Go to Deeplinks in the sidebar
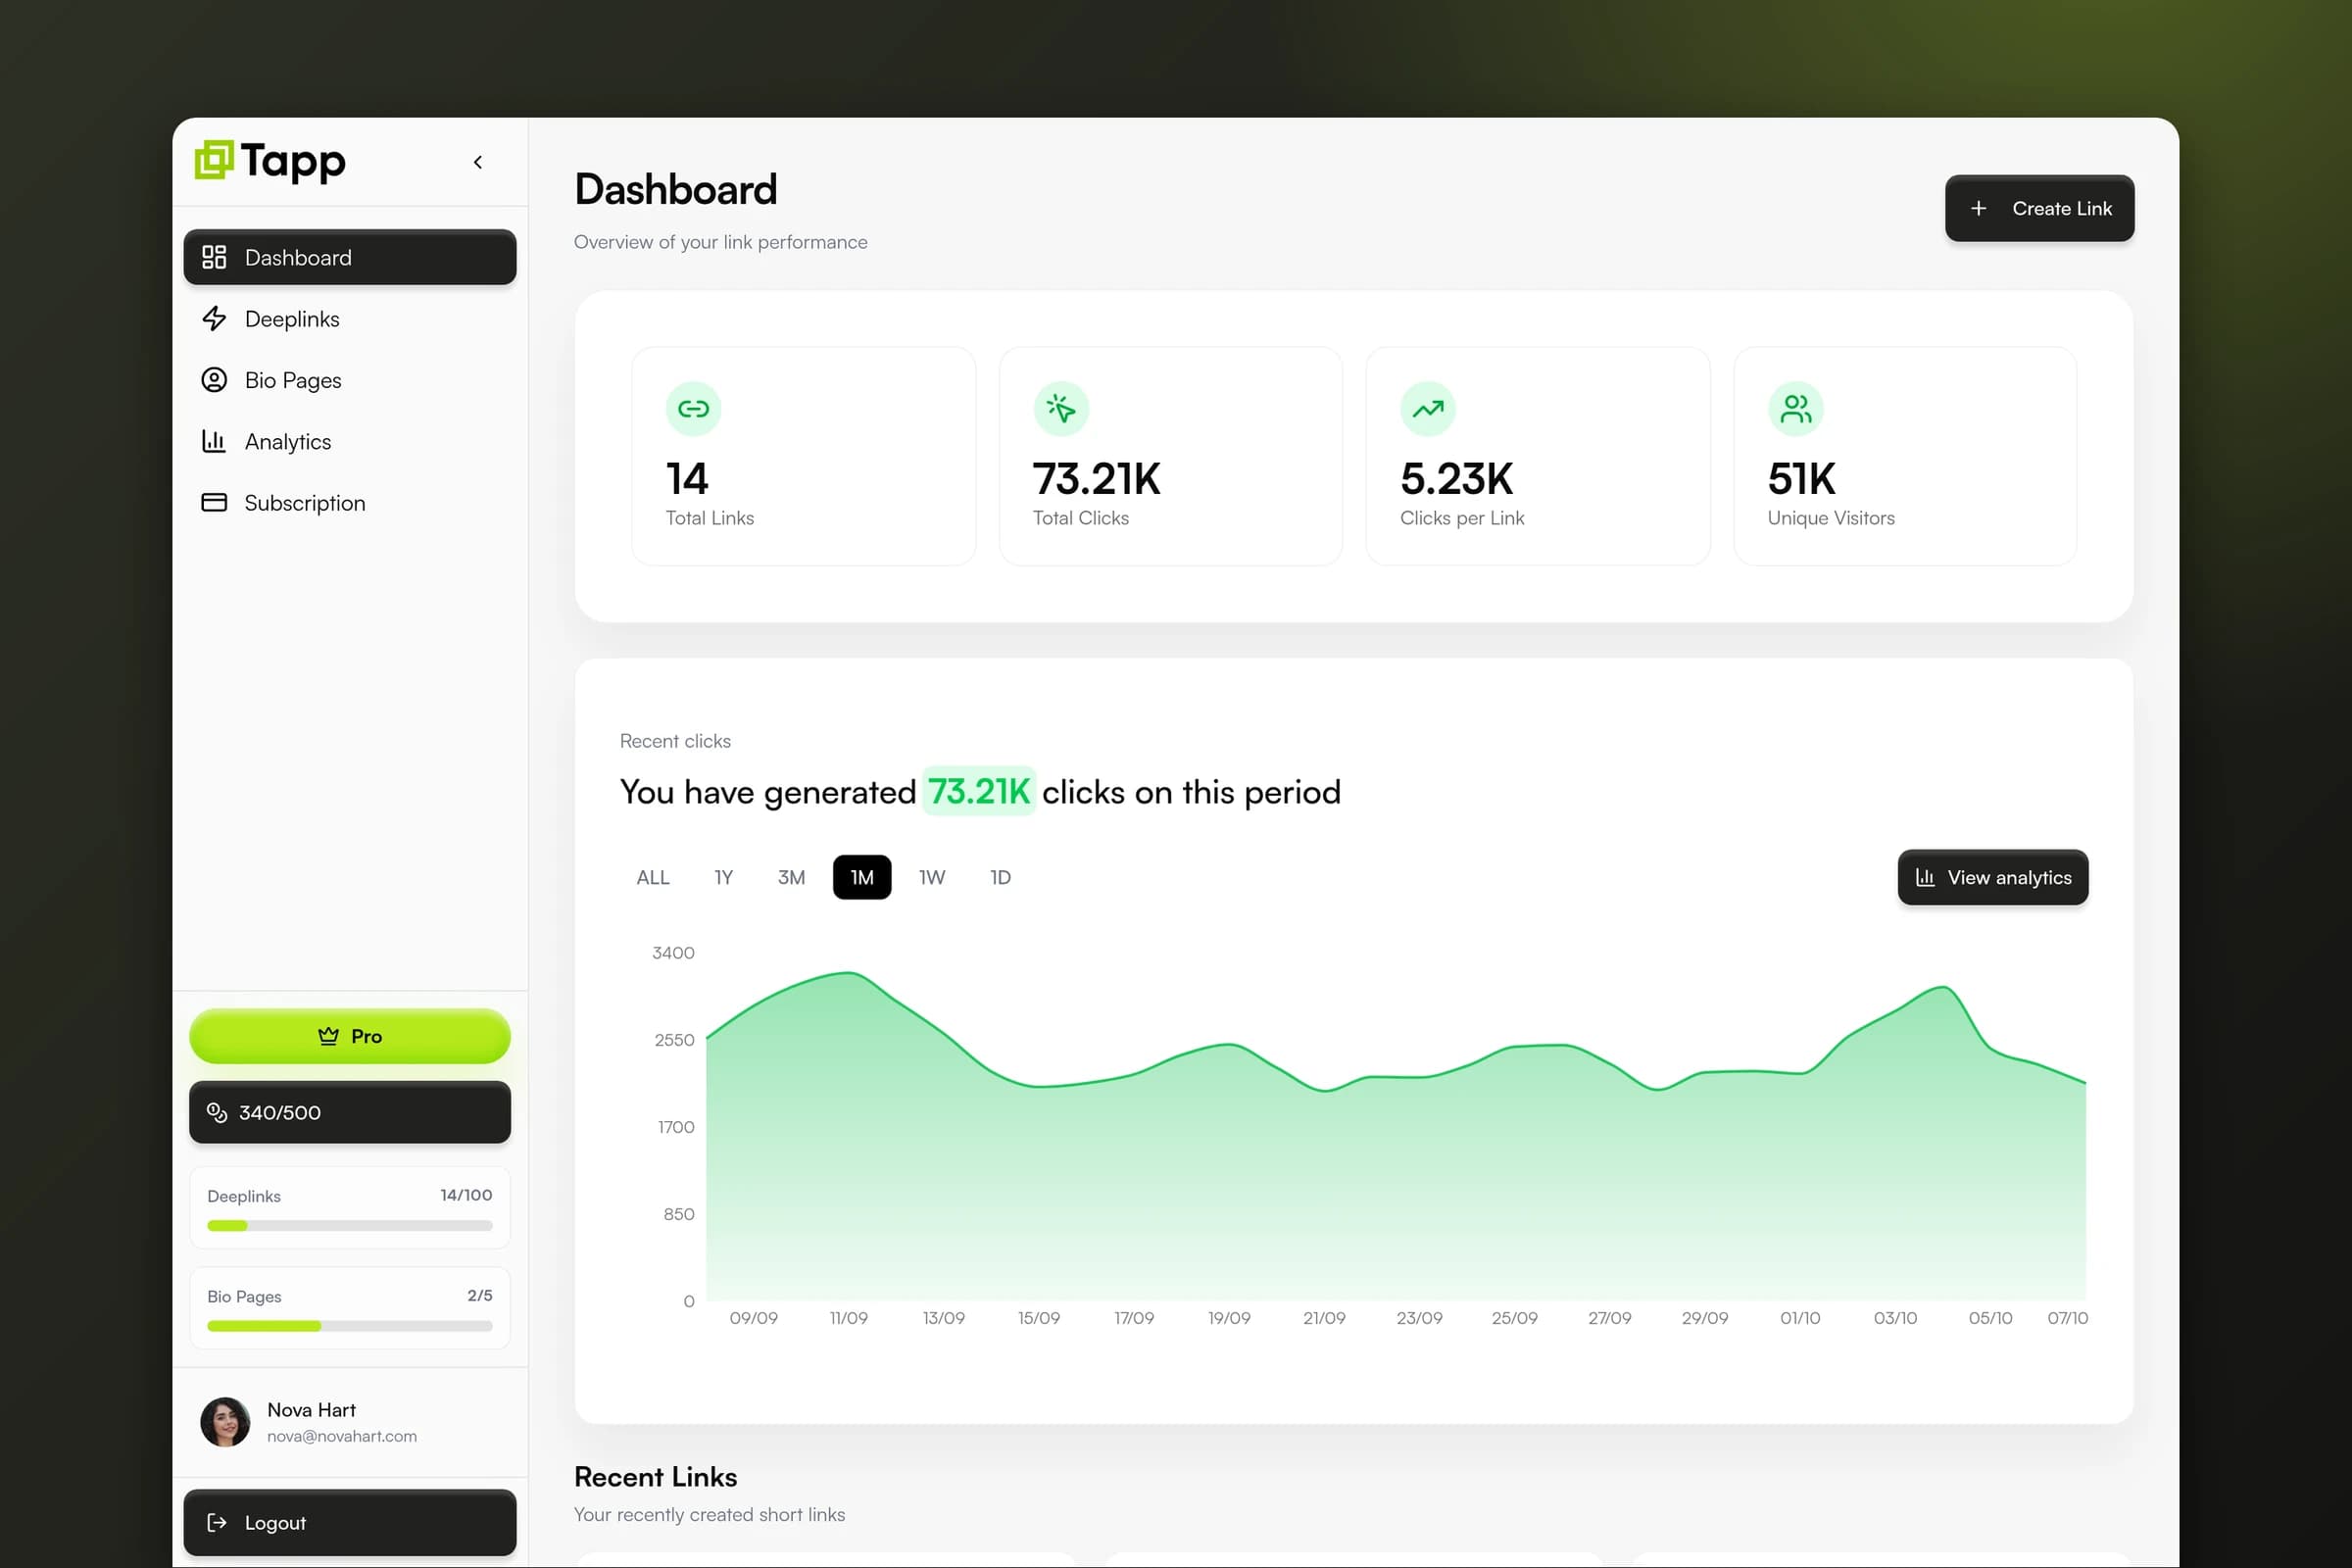2352x1568 pixels. point(350,319)
